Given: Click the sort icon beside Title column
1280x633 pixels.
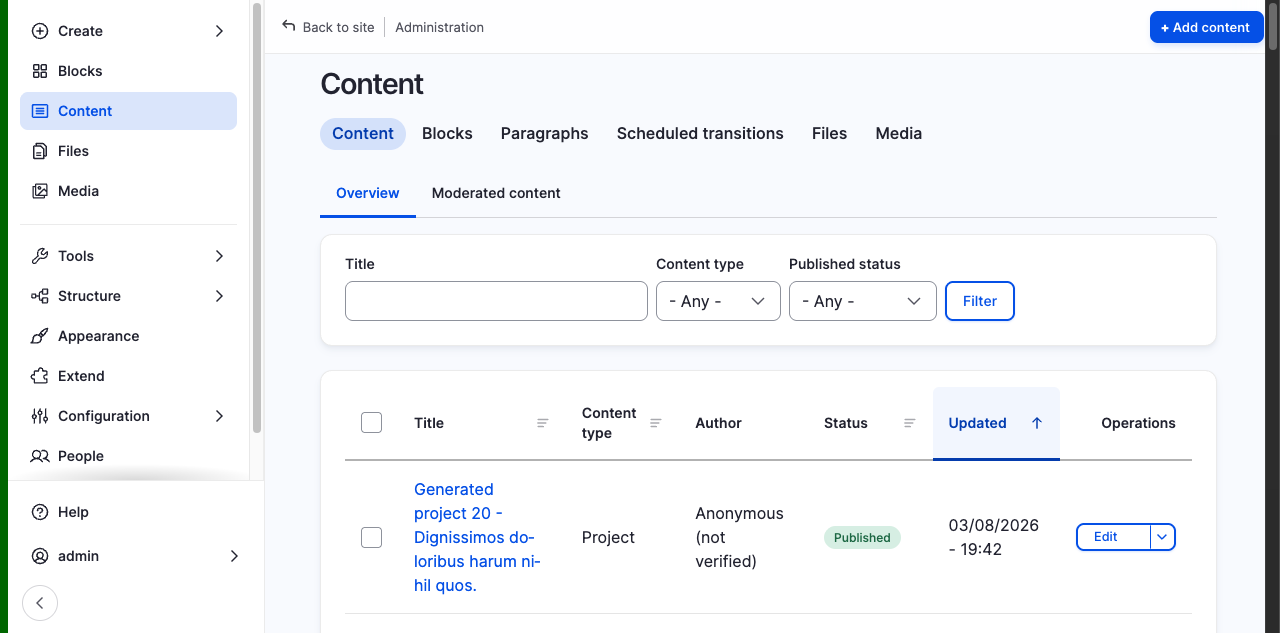Looking at the screenshot, I should (543, 423).
